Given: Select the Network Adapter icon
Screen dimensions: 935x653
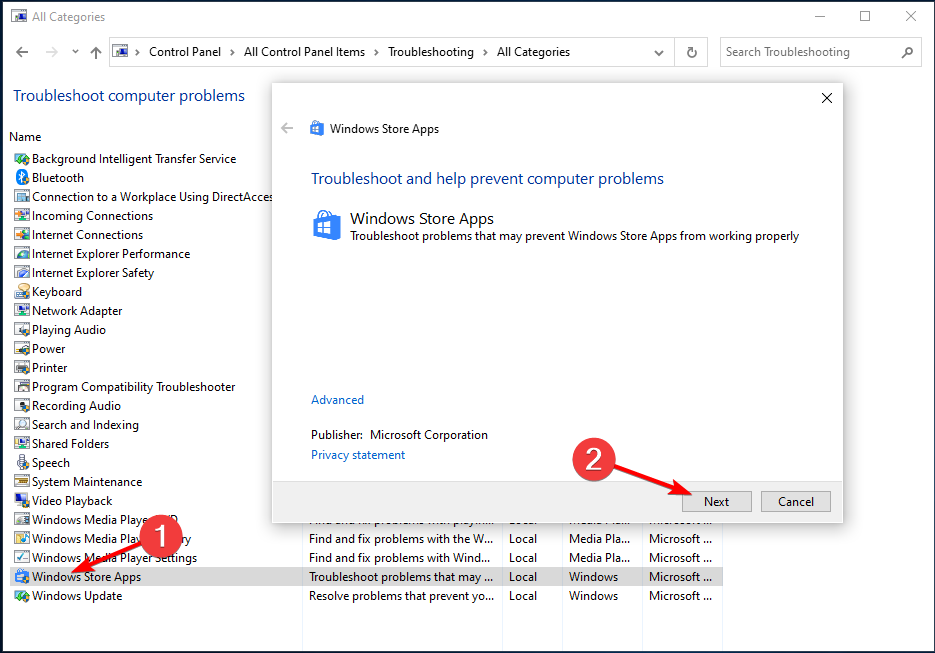Looking at the screenshot, I should [22, 311].
